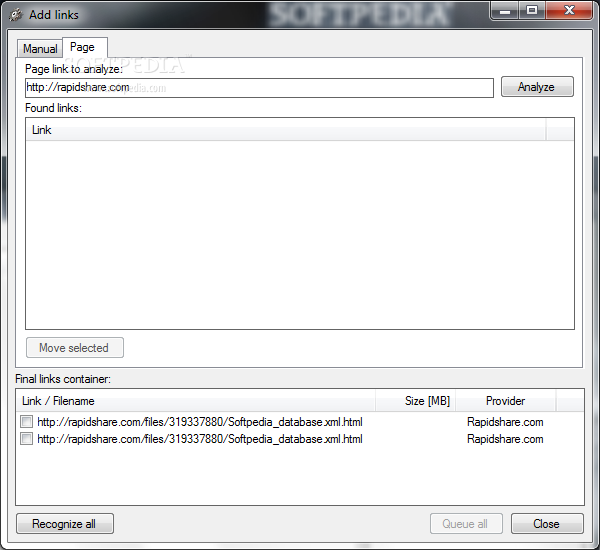The image size is (600, 550).
Task: Click the Move selected button
Action: (75, 348)
